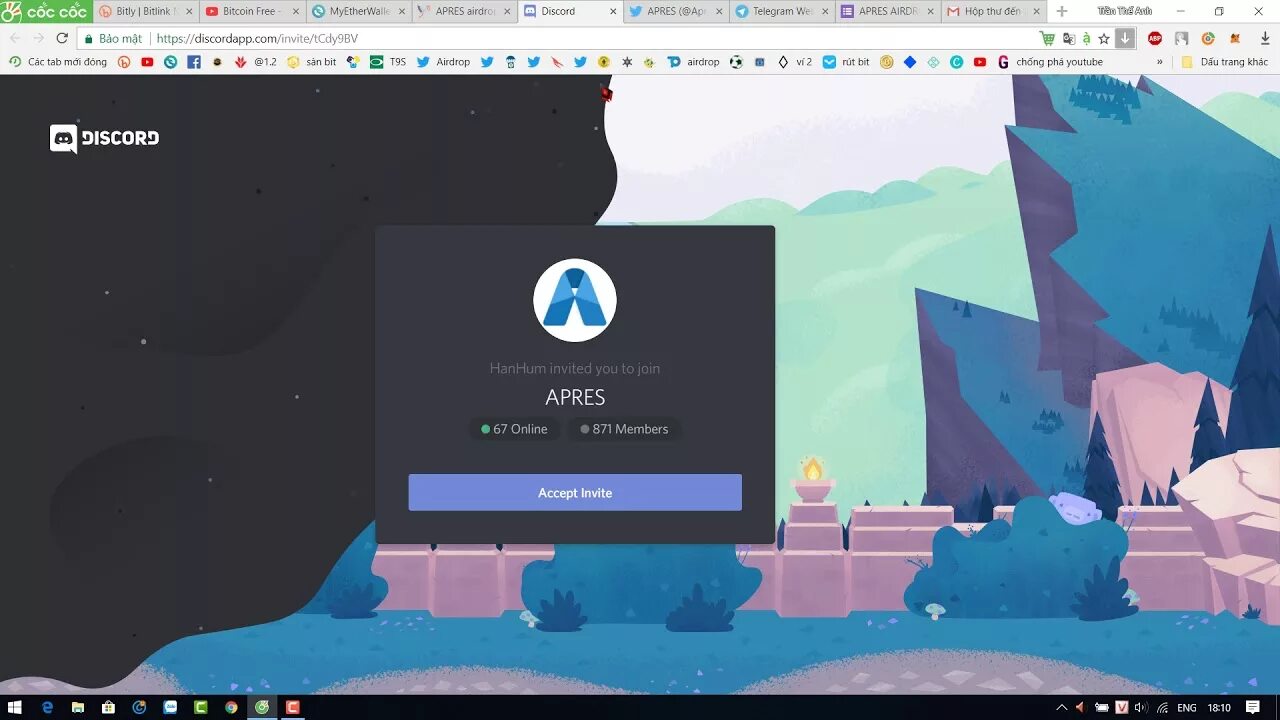Screen dimensions: 1280x720
Task: Click the discordapp.com address bar URL
Action: tap(257, 39)
